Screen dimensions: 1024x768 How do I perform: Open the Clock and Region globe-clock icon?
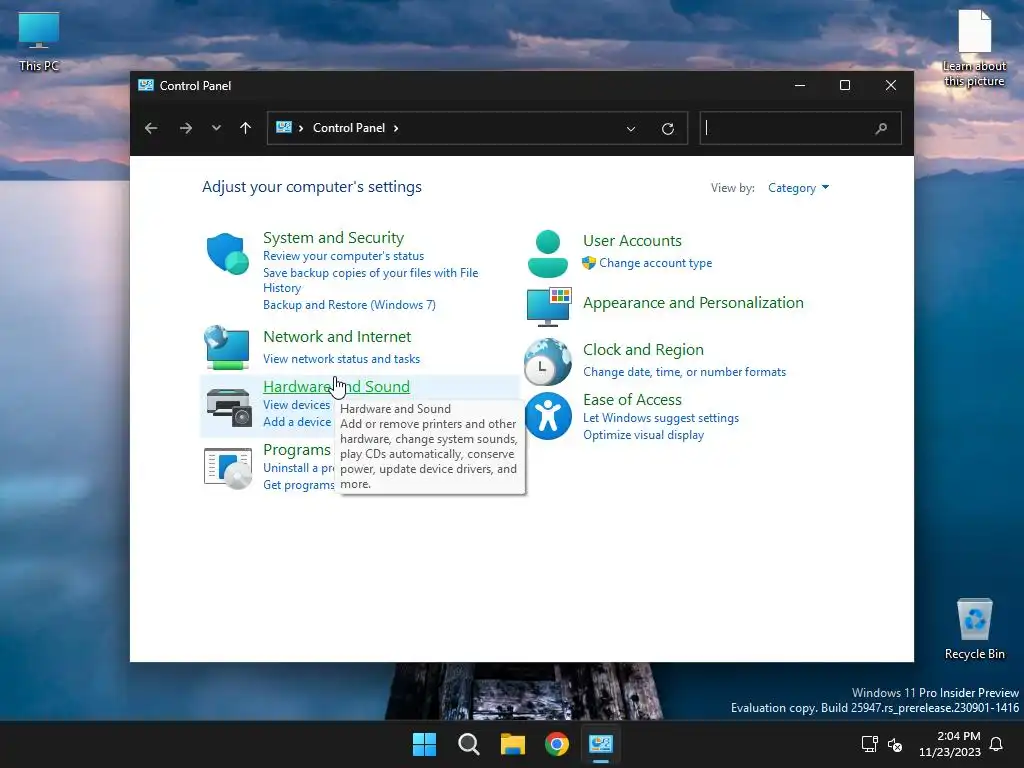(x=547, y=361)
